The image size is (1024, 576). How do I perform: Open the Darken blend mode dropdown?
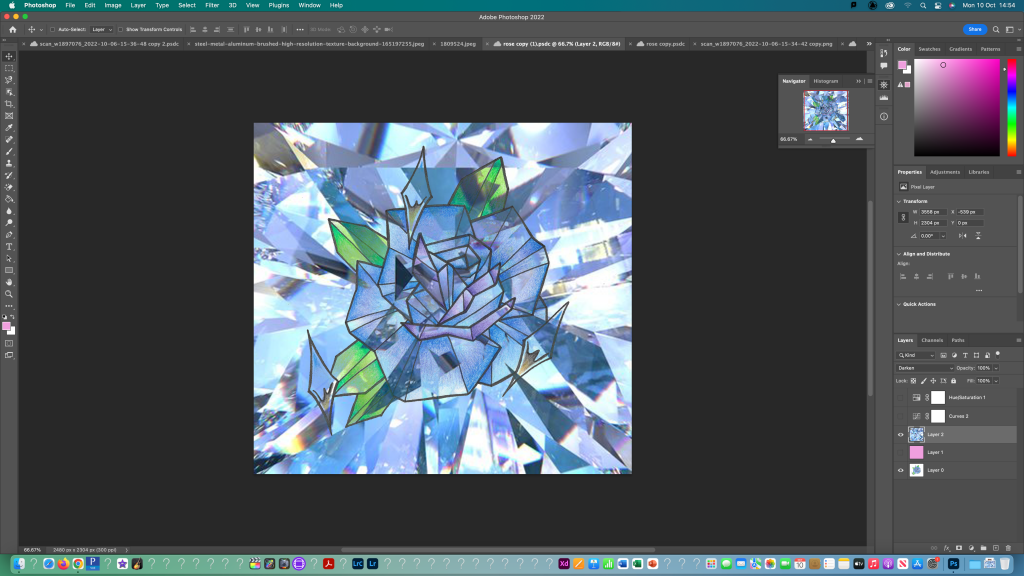(925, 368)
